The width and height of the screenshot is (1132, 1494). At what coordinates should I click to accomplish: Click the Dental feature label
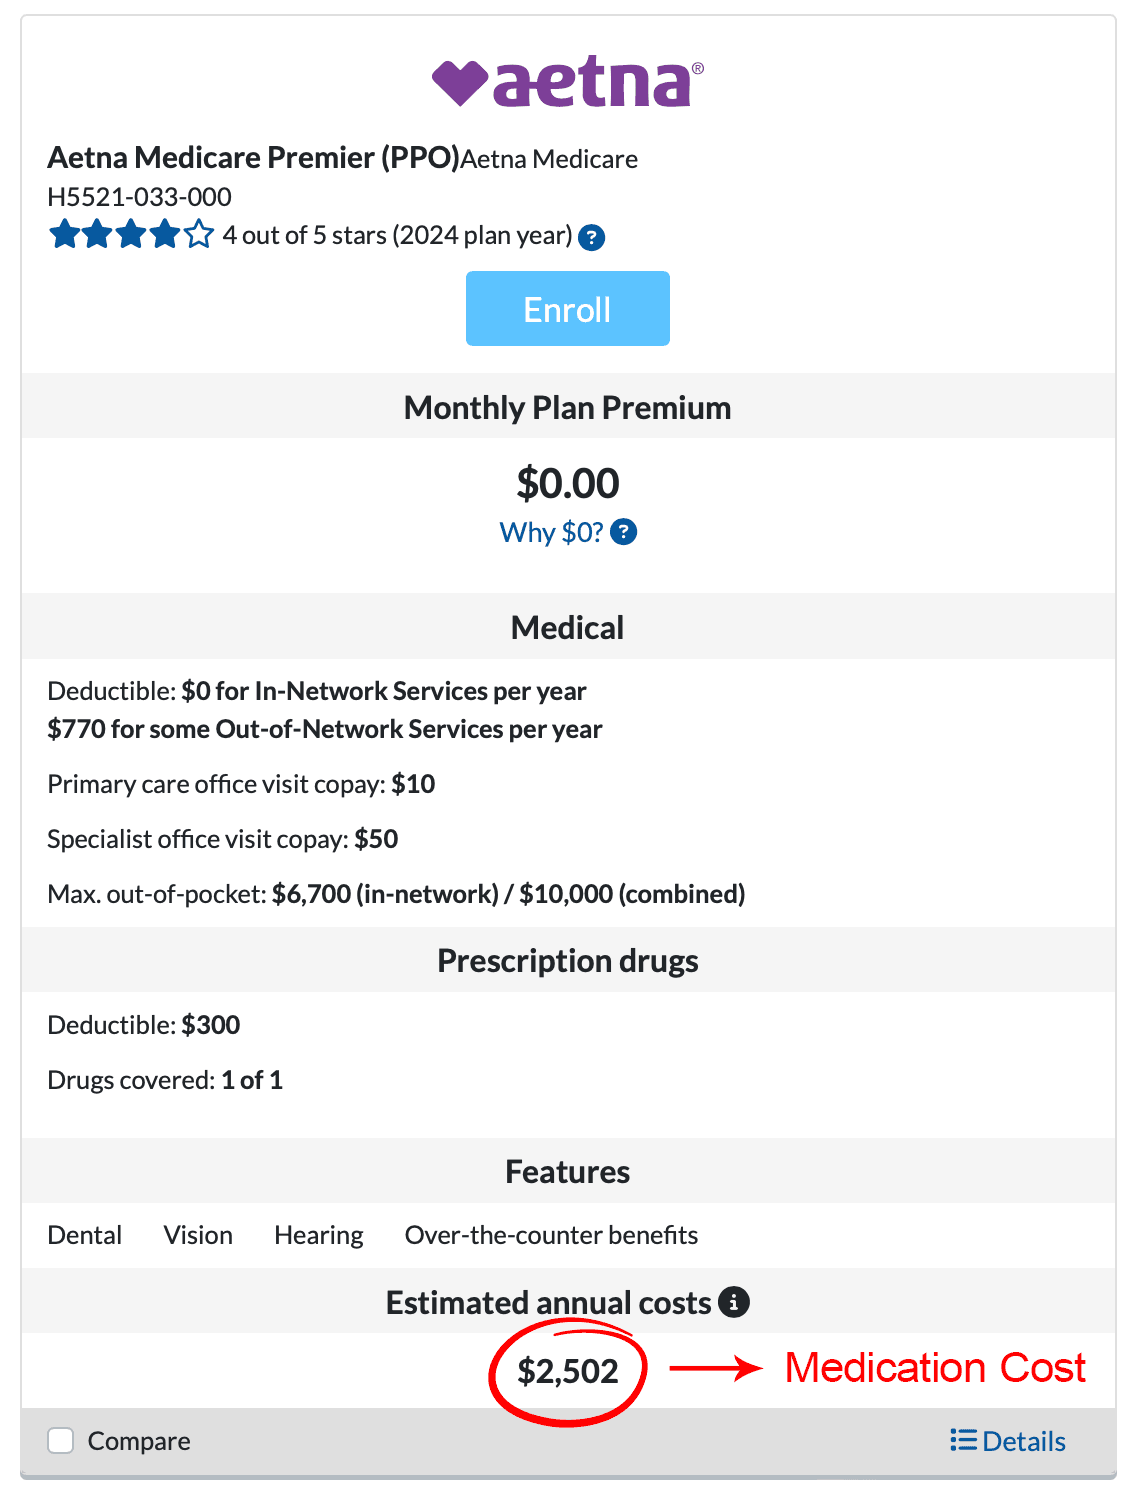click(x=85, y=1236)
